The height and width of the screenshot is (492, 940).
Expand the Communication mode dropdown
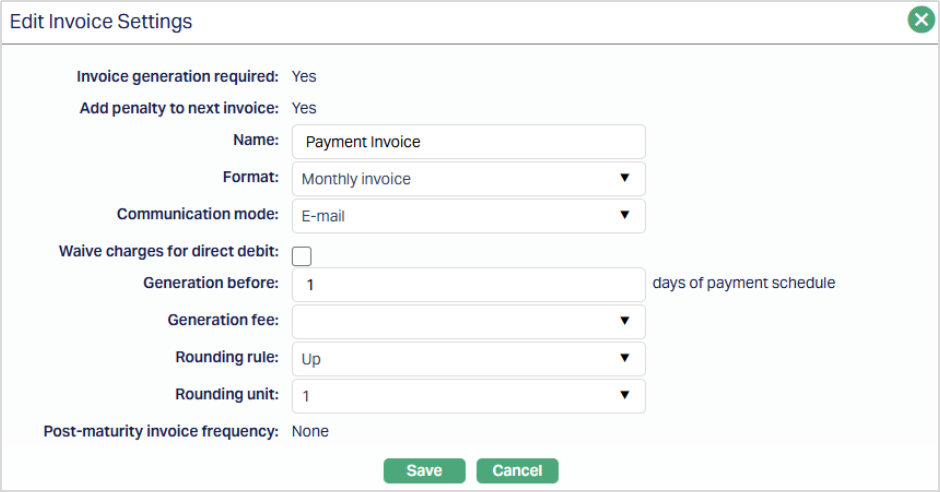(x=468, y=215)
